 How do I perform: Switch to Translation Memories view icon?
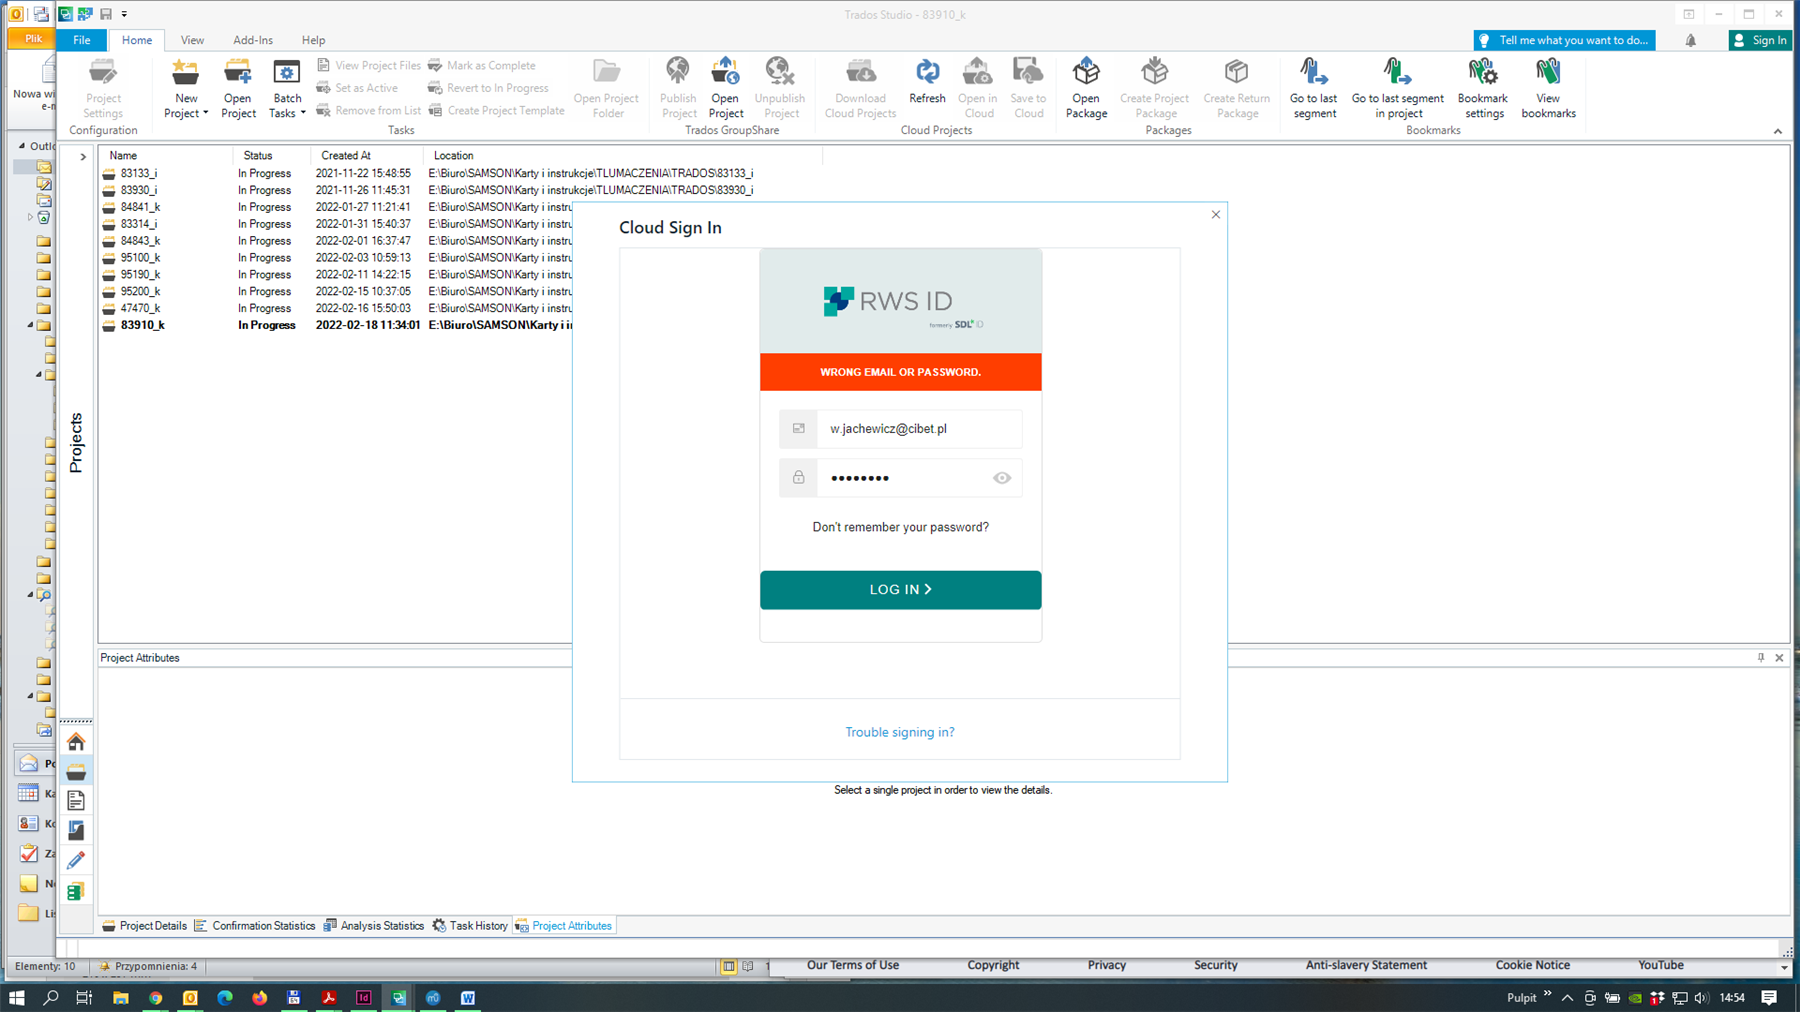[76, 891]
